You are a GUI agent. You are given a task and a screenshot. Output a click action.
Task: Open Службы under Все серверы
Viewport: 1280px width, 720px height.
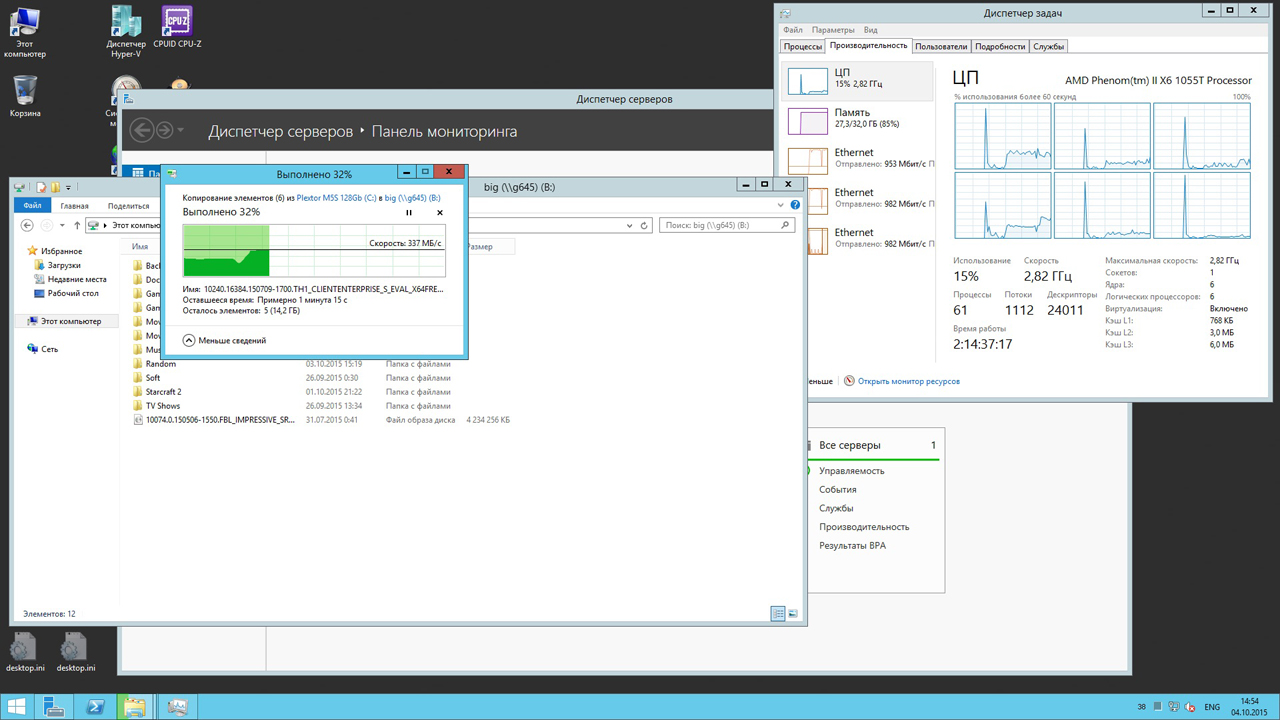point(836,508)
